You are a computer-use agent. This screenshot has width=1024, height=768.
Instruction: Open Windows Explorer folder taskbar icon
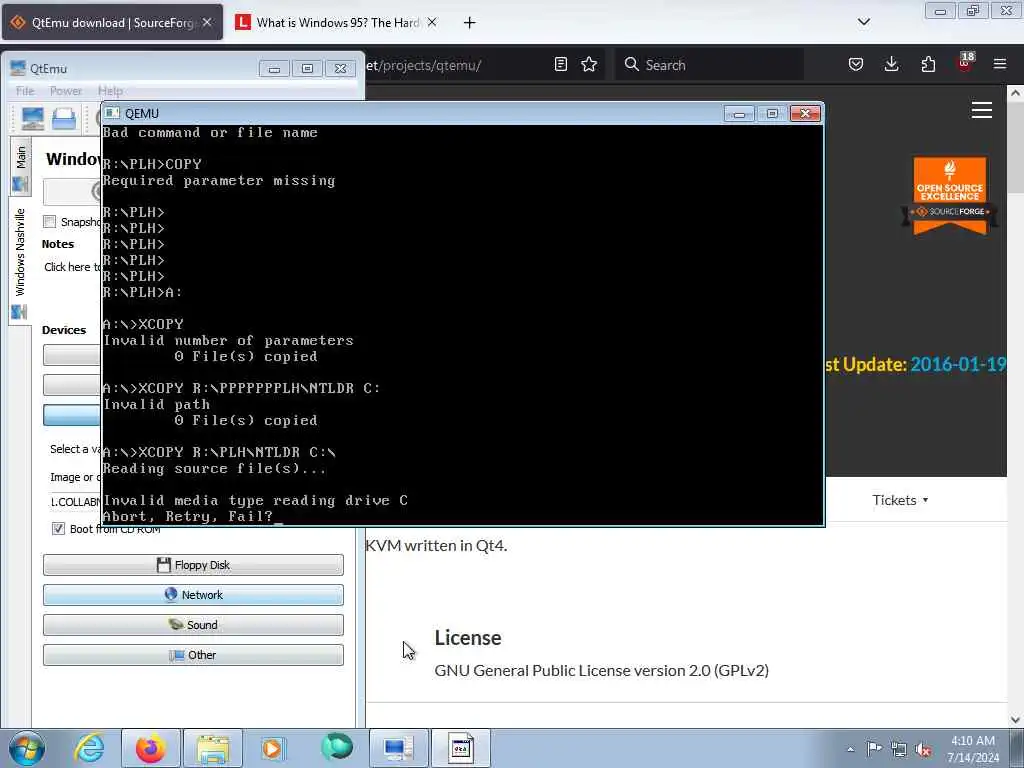point(213,748)
